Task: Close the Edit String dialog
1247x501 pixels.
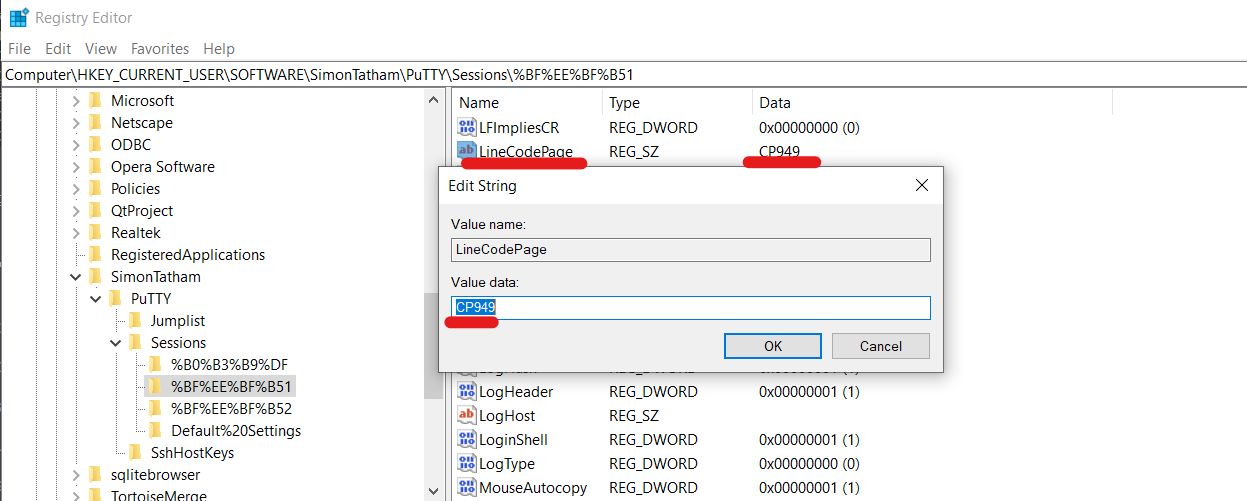Action: click(922, 186)
